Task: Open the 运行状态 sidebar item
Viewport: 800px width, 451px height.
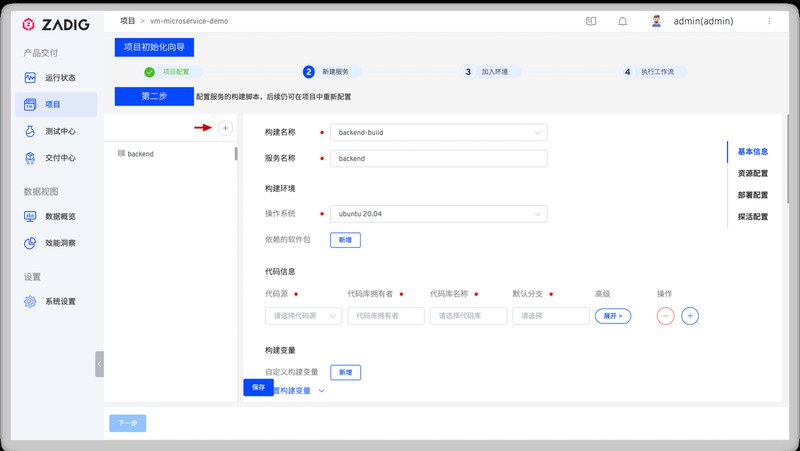Action: (x=59, y=78)
